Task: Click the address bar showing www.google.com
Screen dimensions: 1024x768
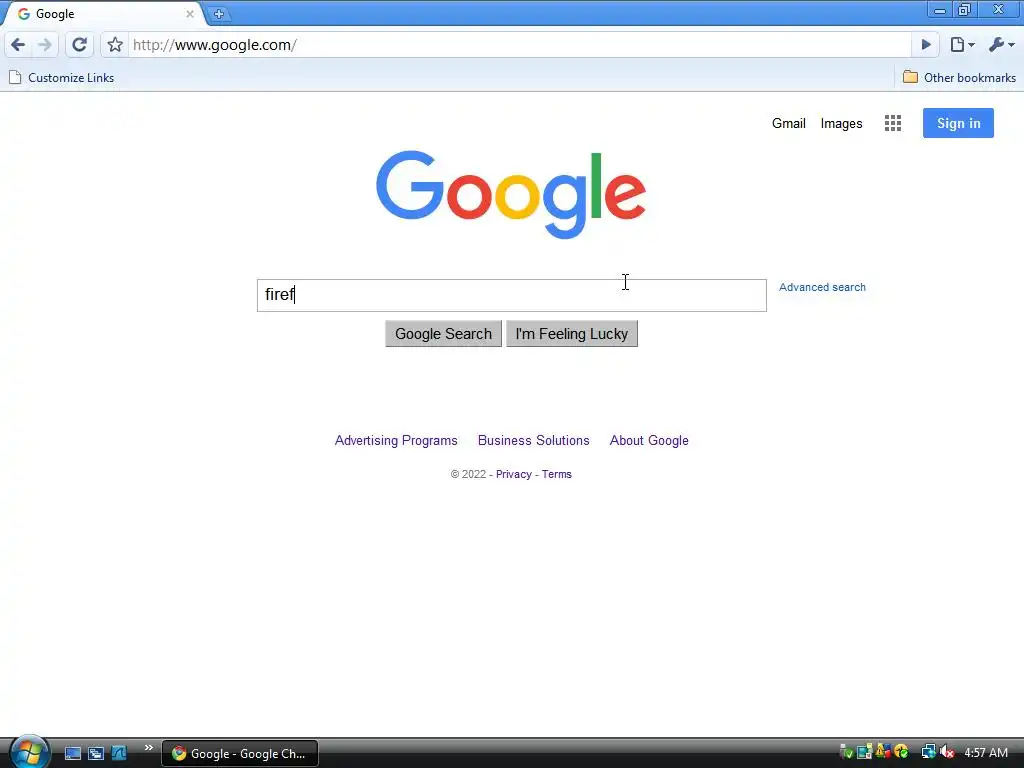Action: [x=520, y=44]
